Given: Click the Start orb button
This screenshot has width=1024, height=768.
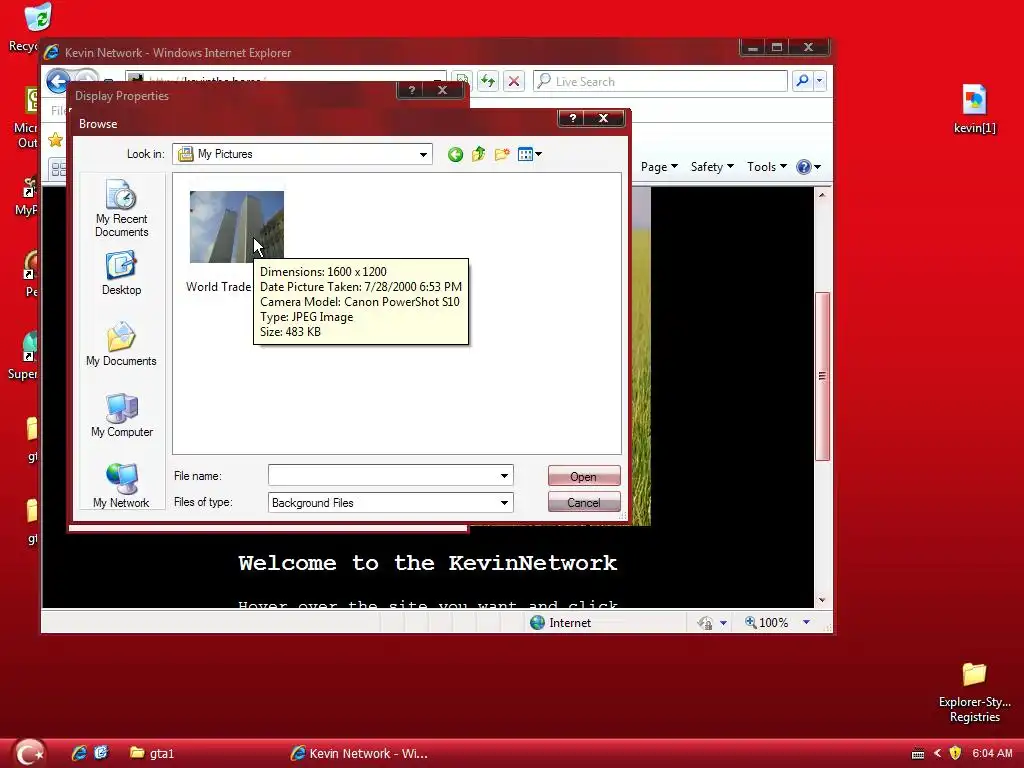Looking at the screenshot, I should (x=29, y=753).
